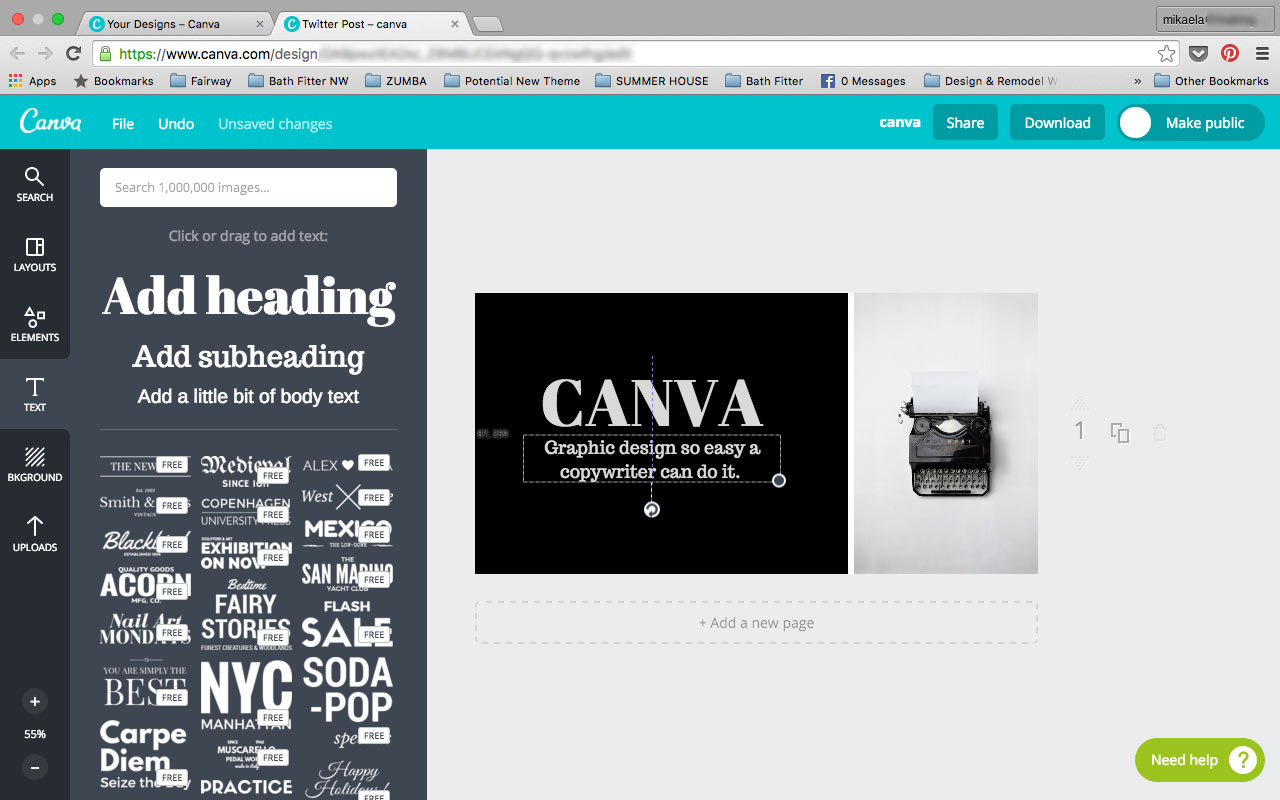The width and height of the screenshot is (1280, 800).
Task: Click Add a new page
Action: (756, 622)
